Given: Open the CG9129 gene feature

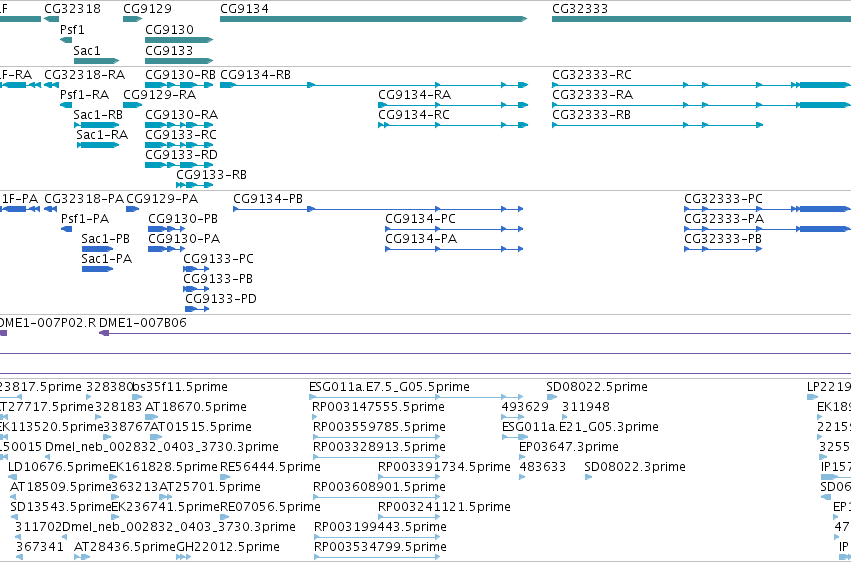Looking at the screenshot, I should click(132, 19).
